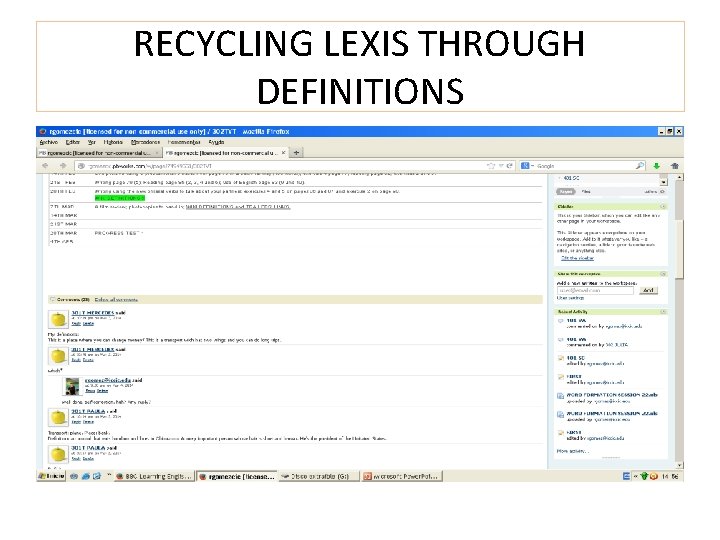This screenshot has width=720, height=540.
Task: Click the More activity link
Action: [573, 451]
